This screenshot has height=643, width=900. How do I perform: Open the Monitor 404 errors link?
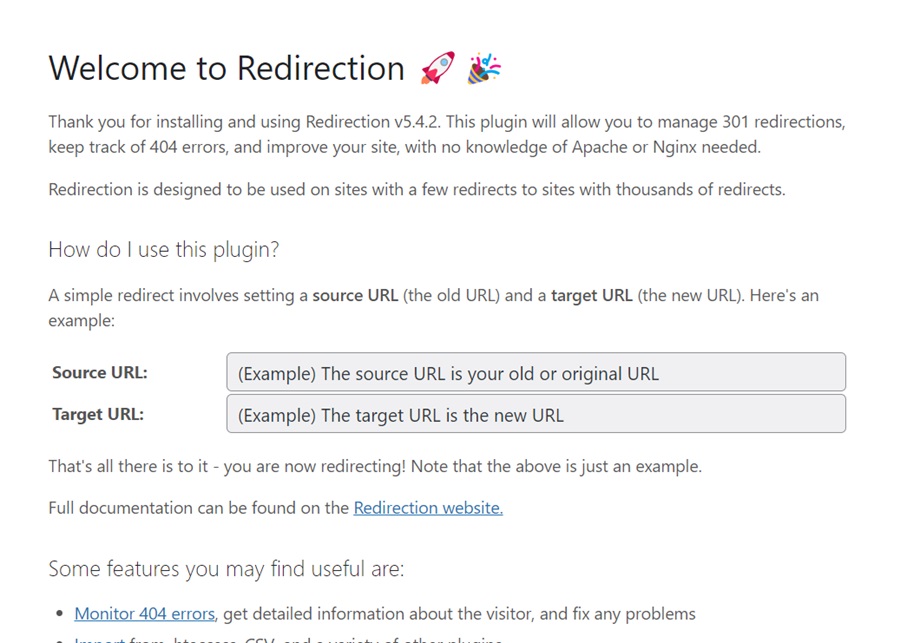point(144,613)
